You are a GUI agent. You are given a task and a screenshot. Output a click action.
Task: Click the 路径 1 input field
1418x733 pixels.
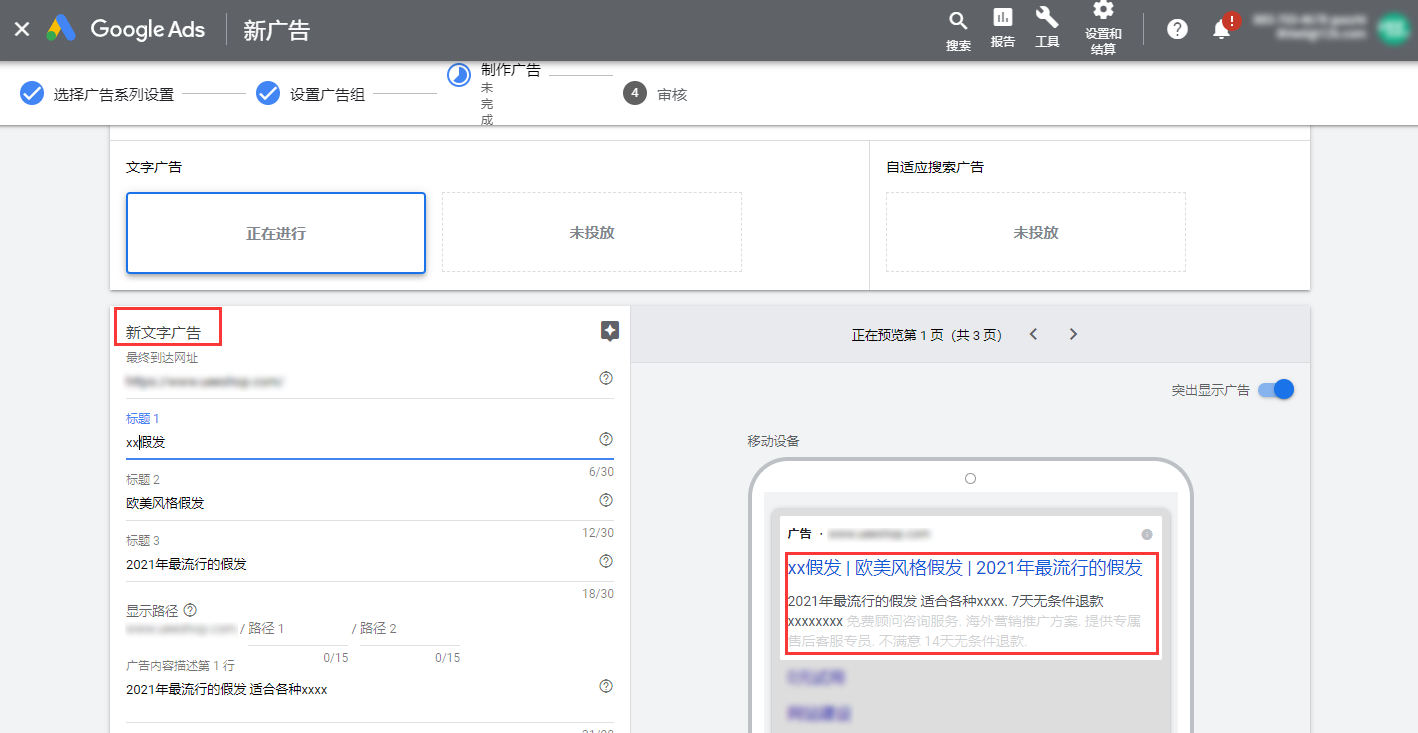[x=298, y=629]
